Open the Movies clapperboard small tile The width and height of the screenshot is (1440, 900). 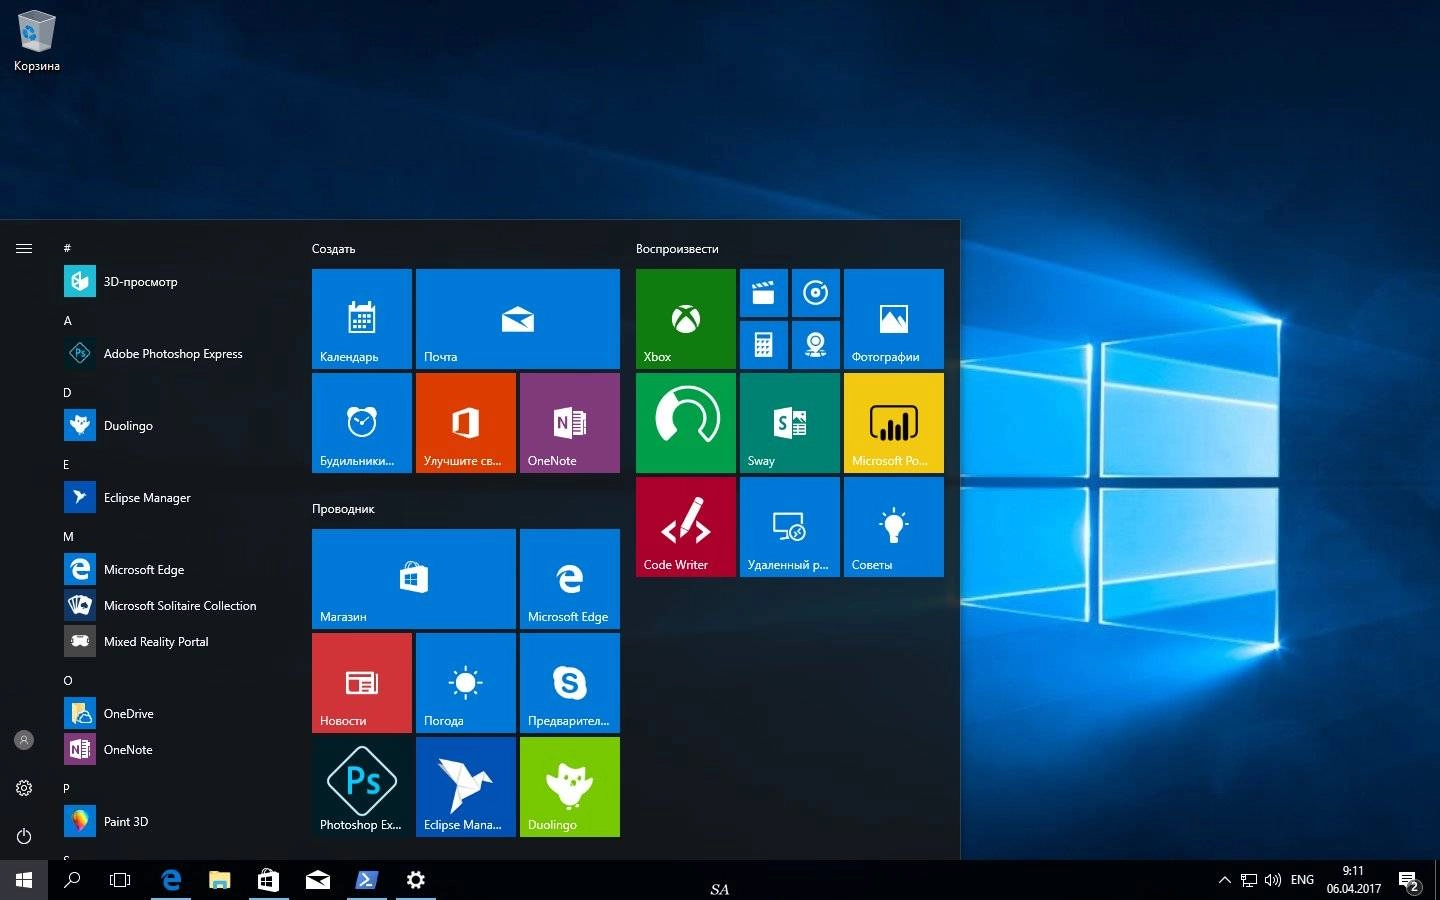(x=764, y=293)
